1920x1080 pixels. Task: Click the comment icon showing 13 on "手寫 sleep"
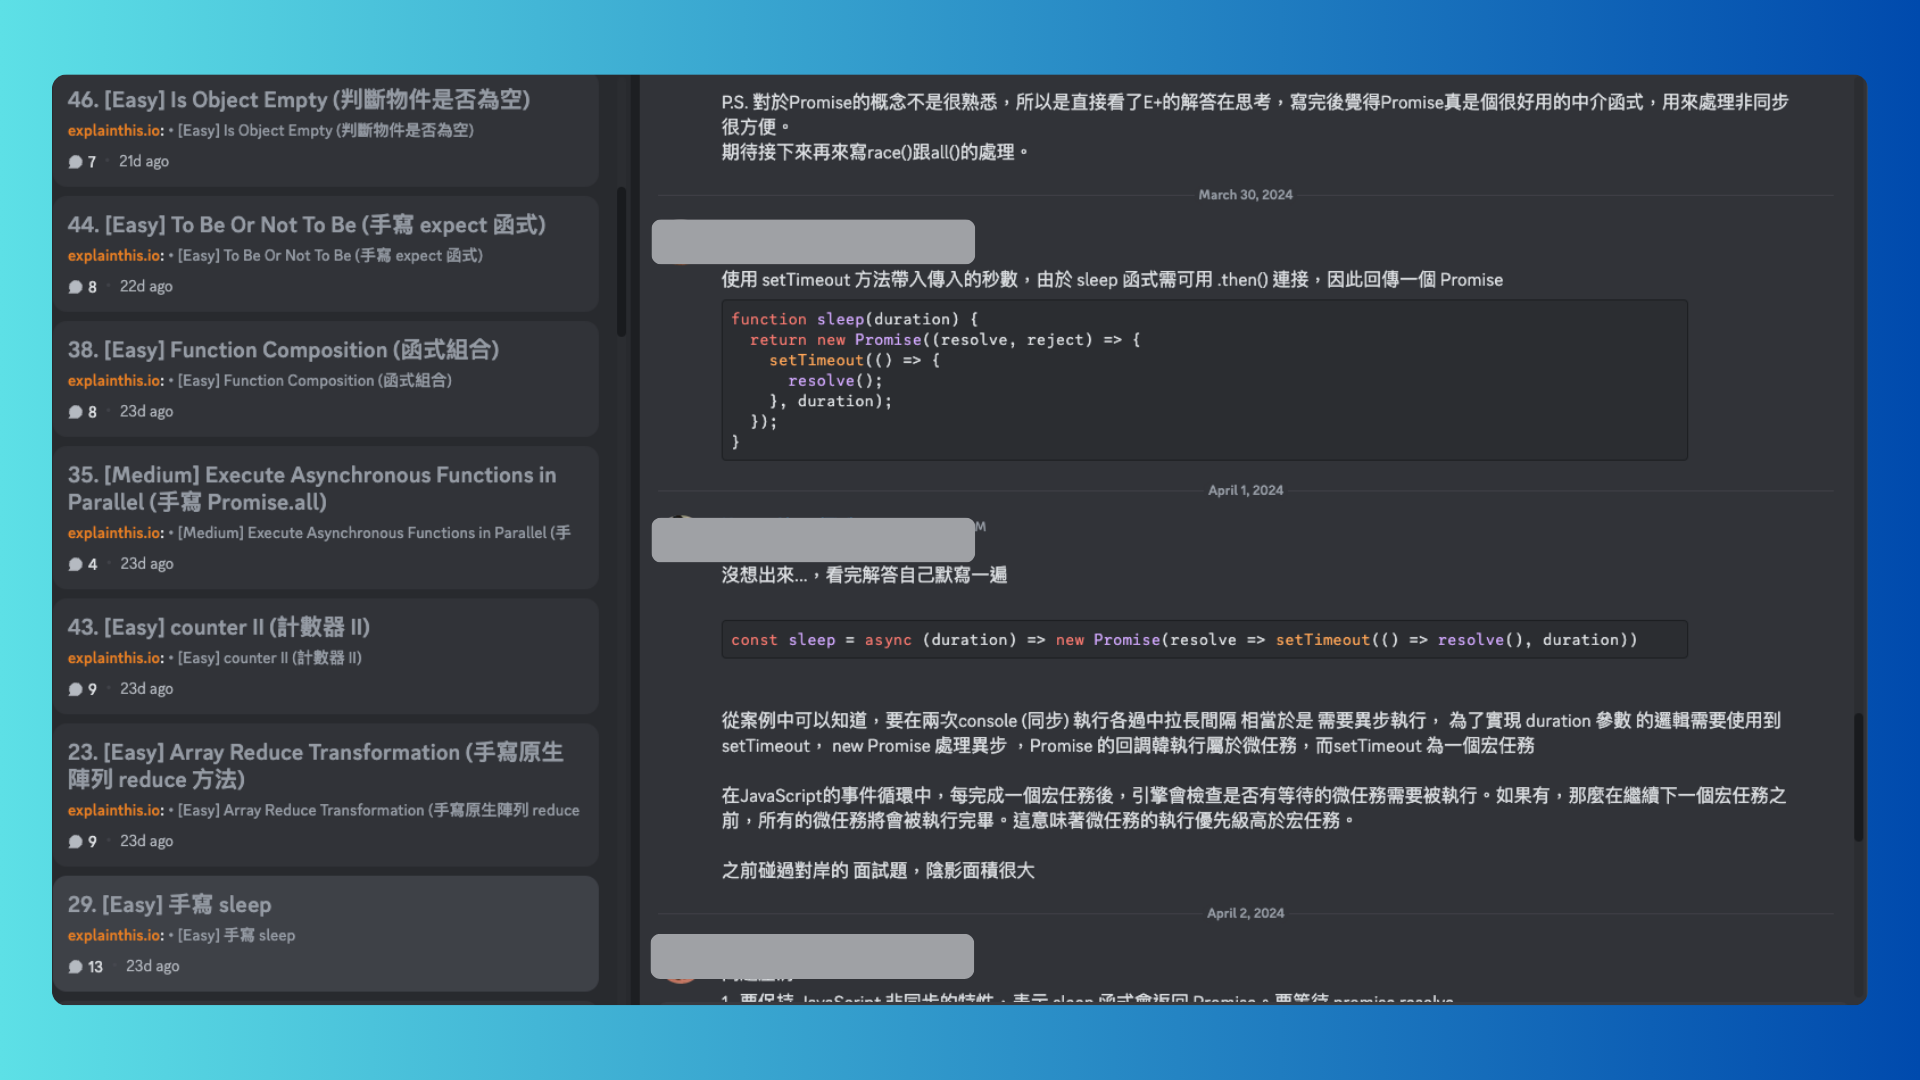click(x=75, y=966)
